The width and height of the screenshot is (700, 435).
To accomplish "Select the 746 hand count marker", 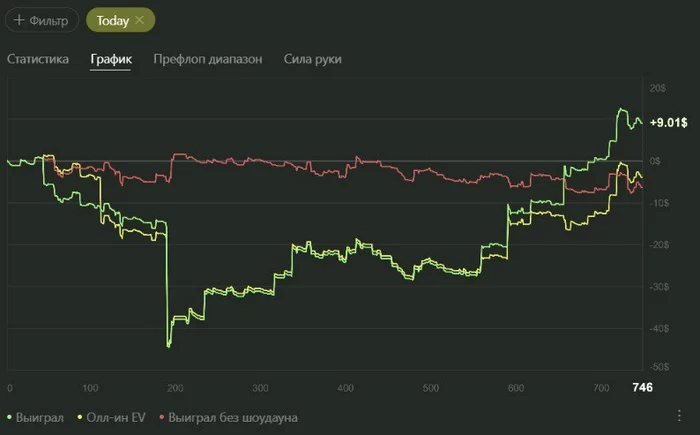I will coord(641,388).
